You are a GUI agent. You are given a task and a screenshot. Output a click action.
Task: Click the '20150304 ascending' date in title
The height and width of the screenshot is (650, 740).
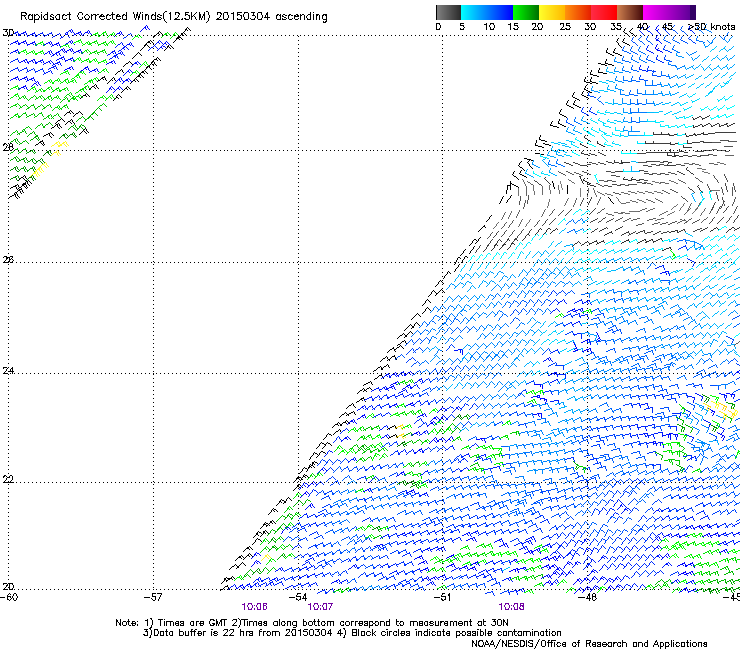(271, 17)
